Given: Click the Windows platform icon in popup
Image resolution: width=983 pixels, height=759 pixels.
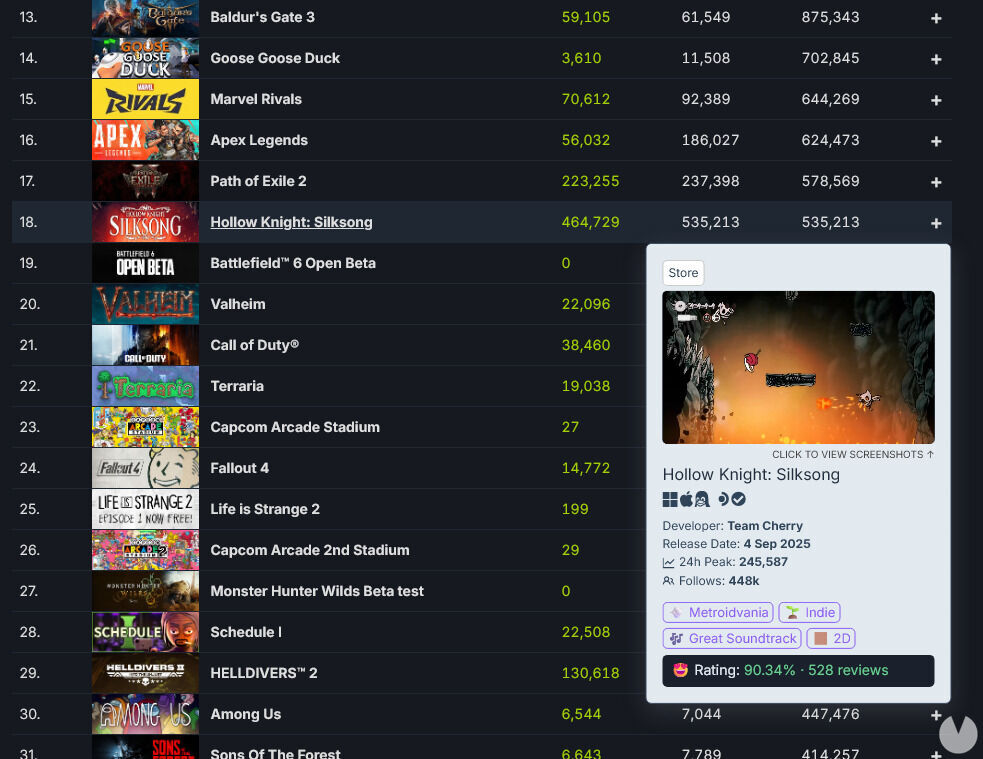Looking at the screenshot, I should click(670, 499).
